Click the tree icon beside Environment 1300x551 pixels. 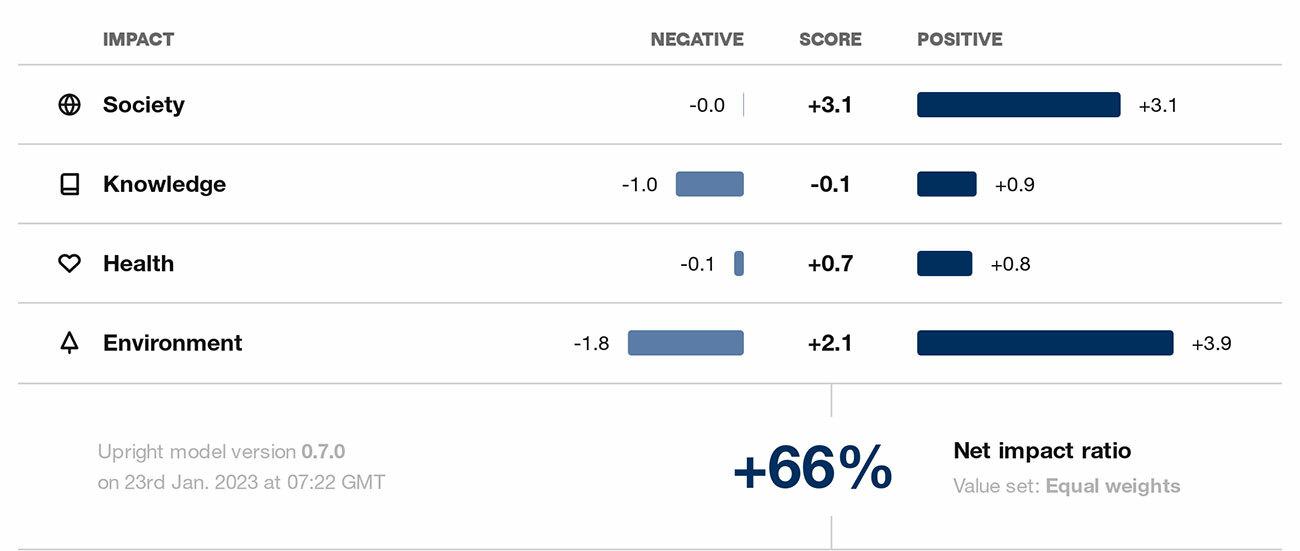point(69,343)
